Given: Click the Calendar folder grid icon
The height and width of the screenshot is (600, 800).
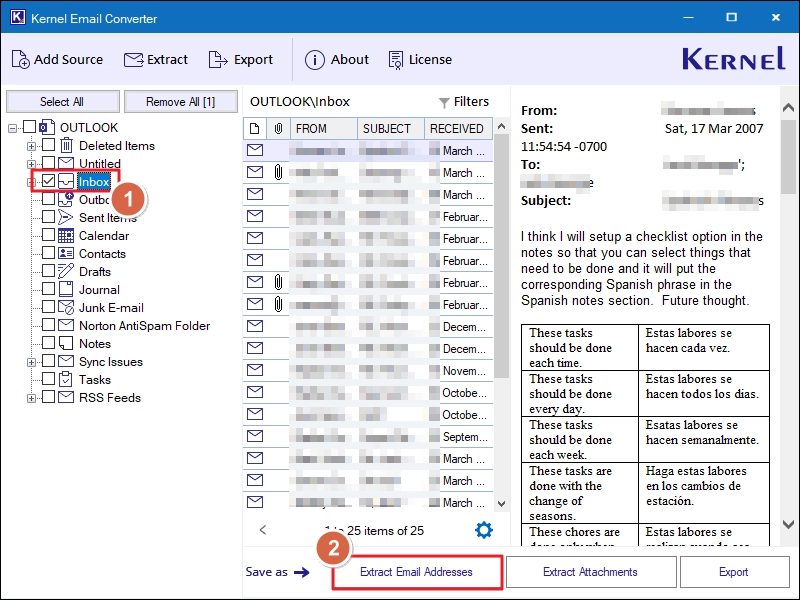Looking at the screenshot, I should [x=66, y=235].
